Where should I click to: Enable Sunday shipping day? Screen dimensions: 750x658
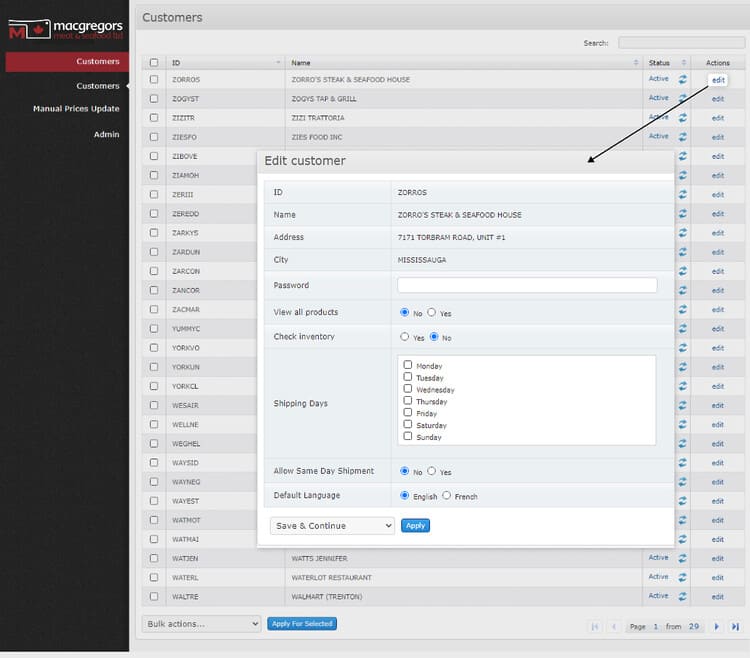tap(408, 436)
